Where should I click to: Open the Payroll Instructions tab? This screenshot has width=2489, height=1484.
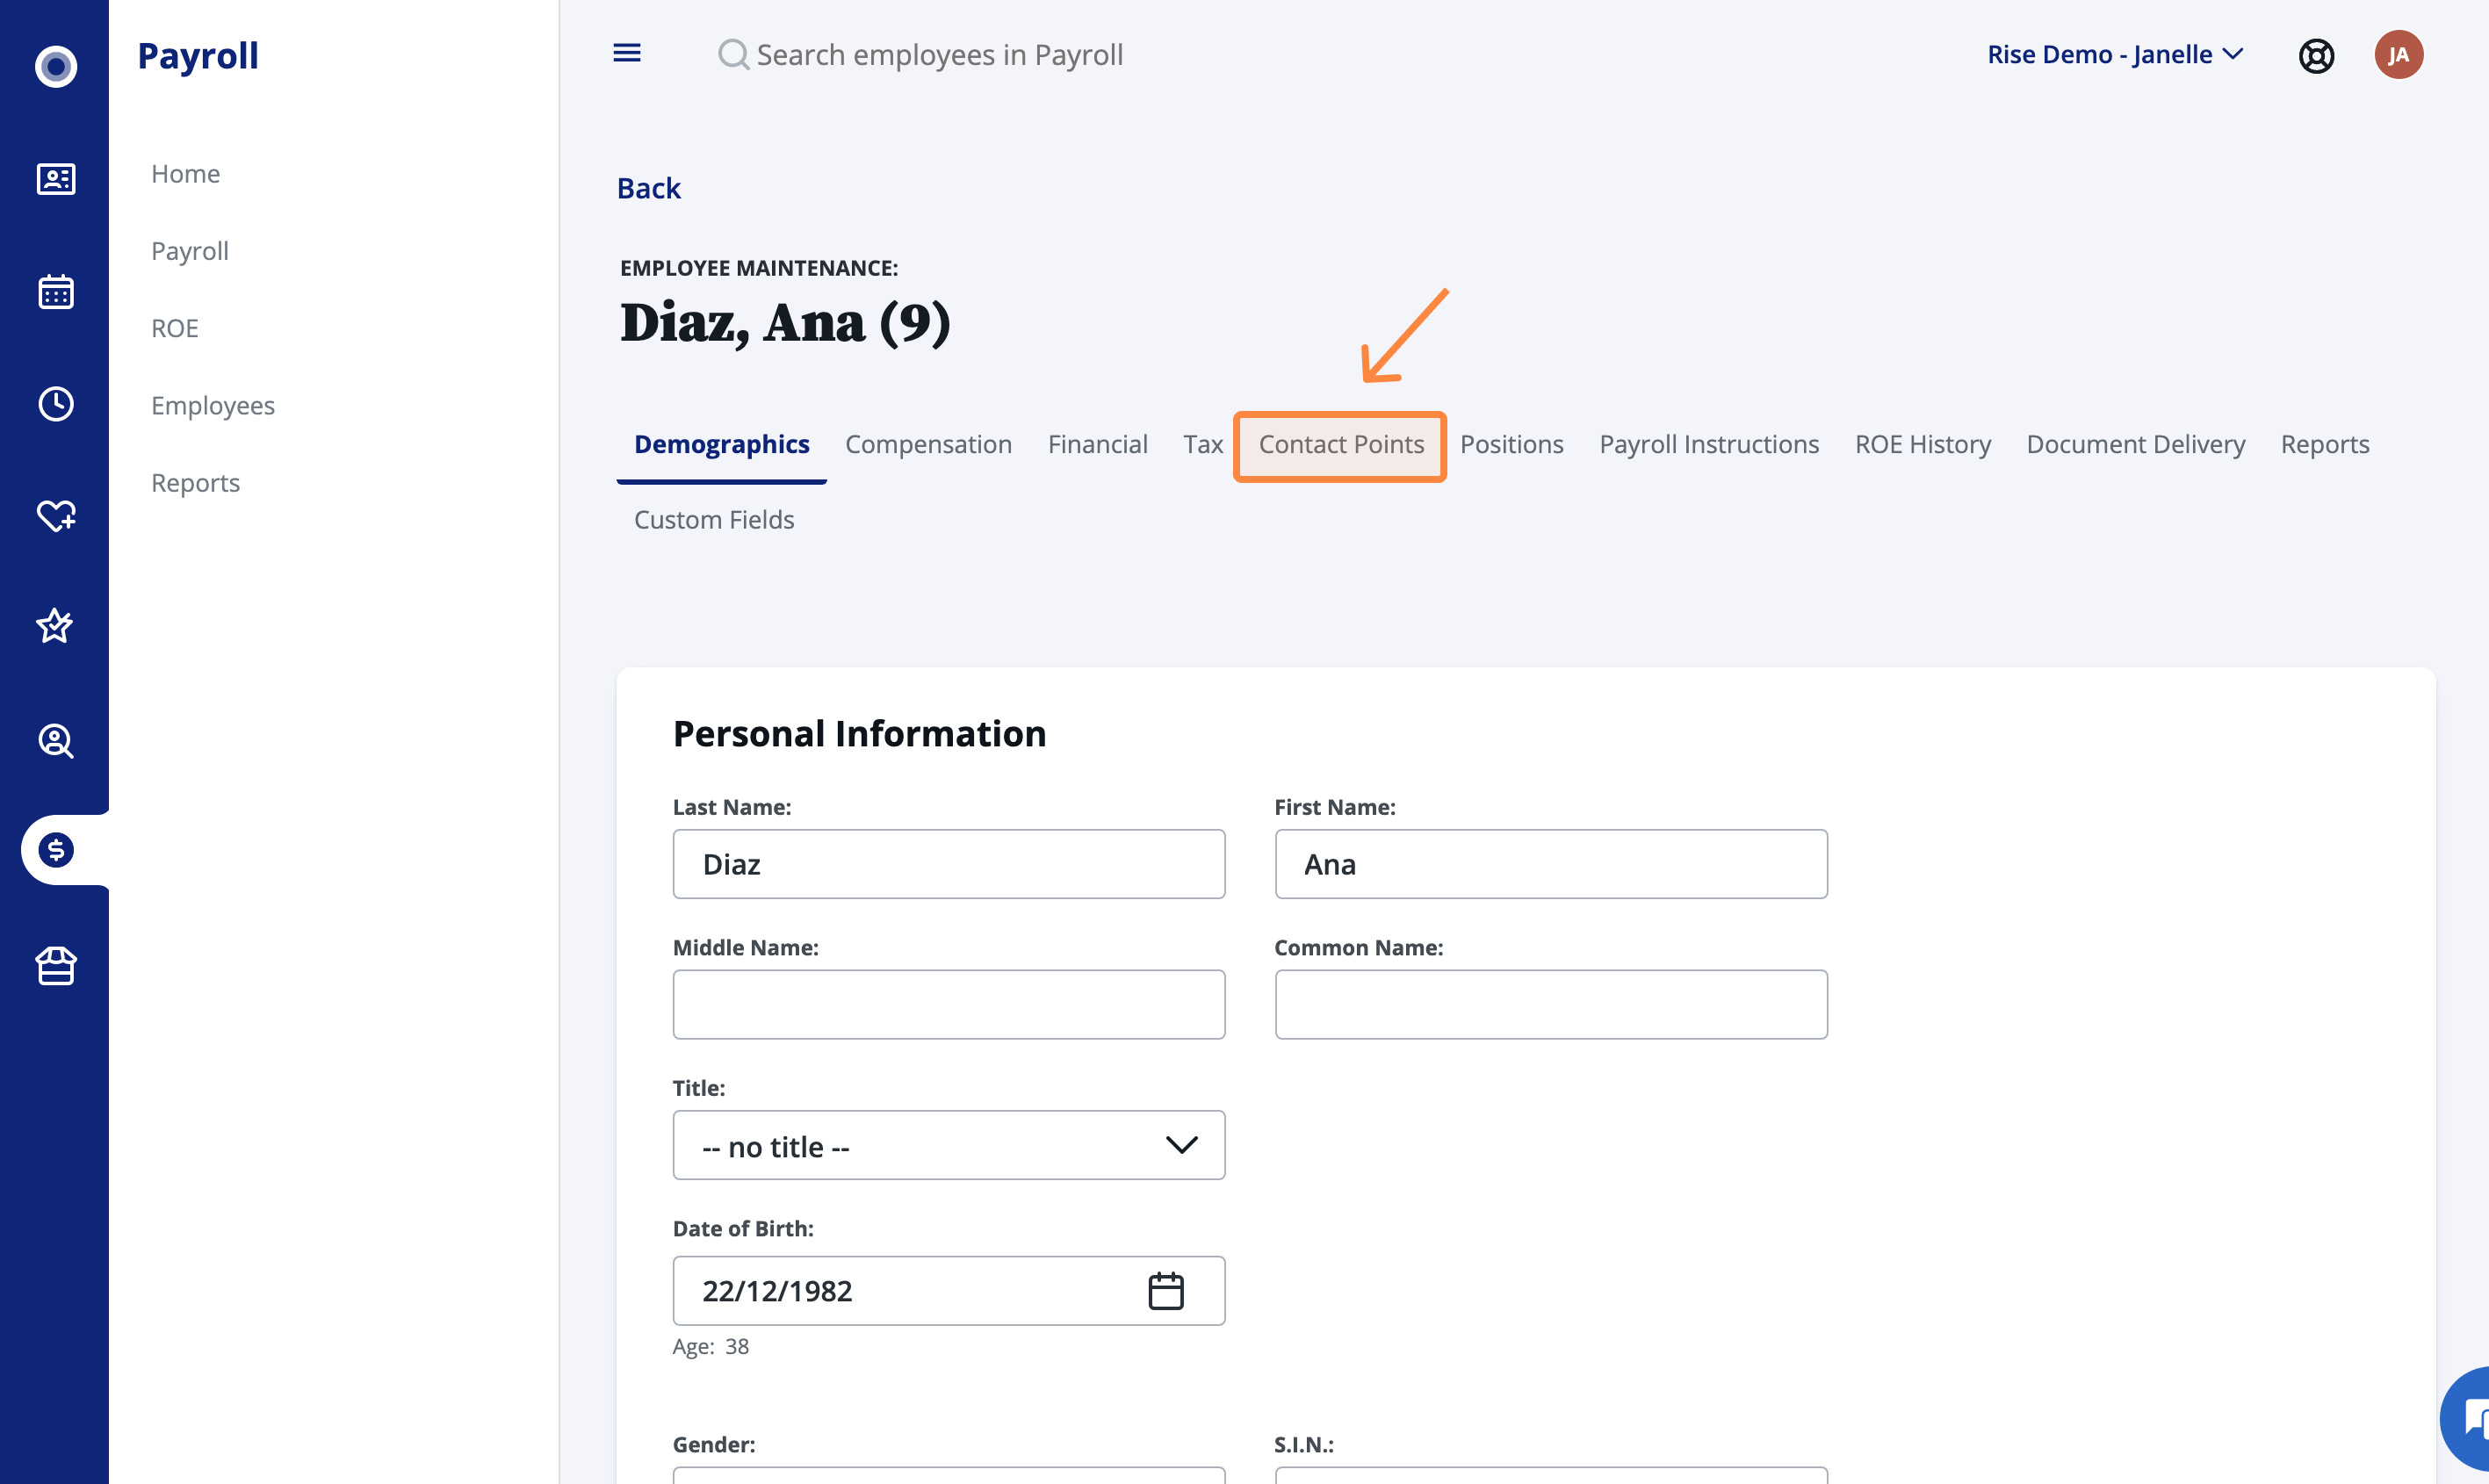point(1709,444)
